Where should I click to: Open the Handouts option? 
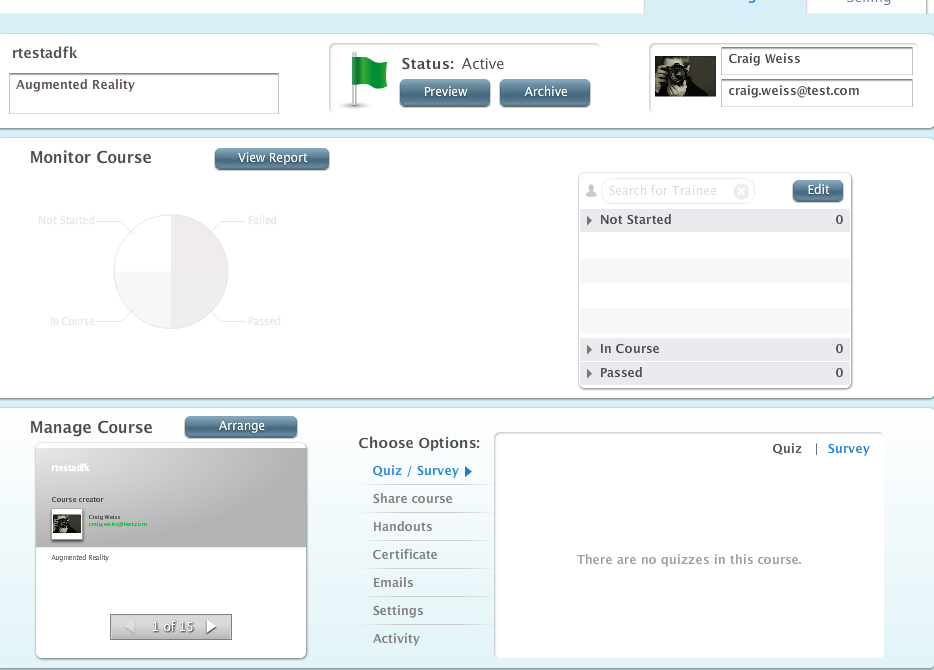(x=402, y=527)
